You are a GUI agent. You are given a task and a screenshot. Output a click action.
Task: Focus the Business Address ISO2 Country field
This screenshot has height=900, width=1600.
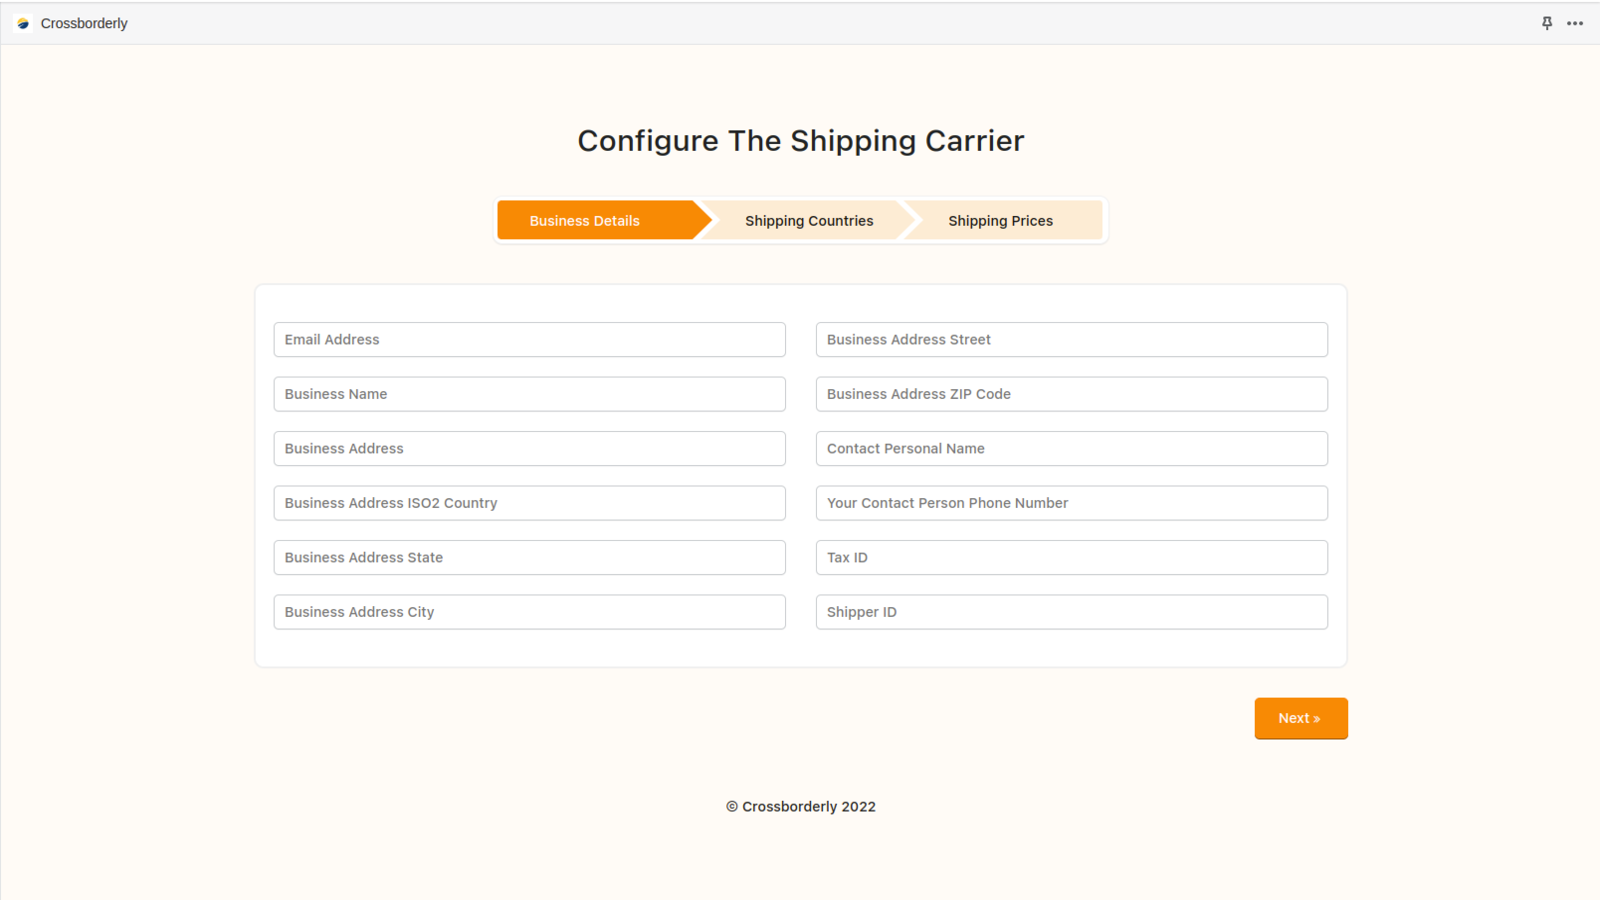530,503
